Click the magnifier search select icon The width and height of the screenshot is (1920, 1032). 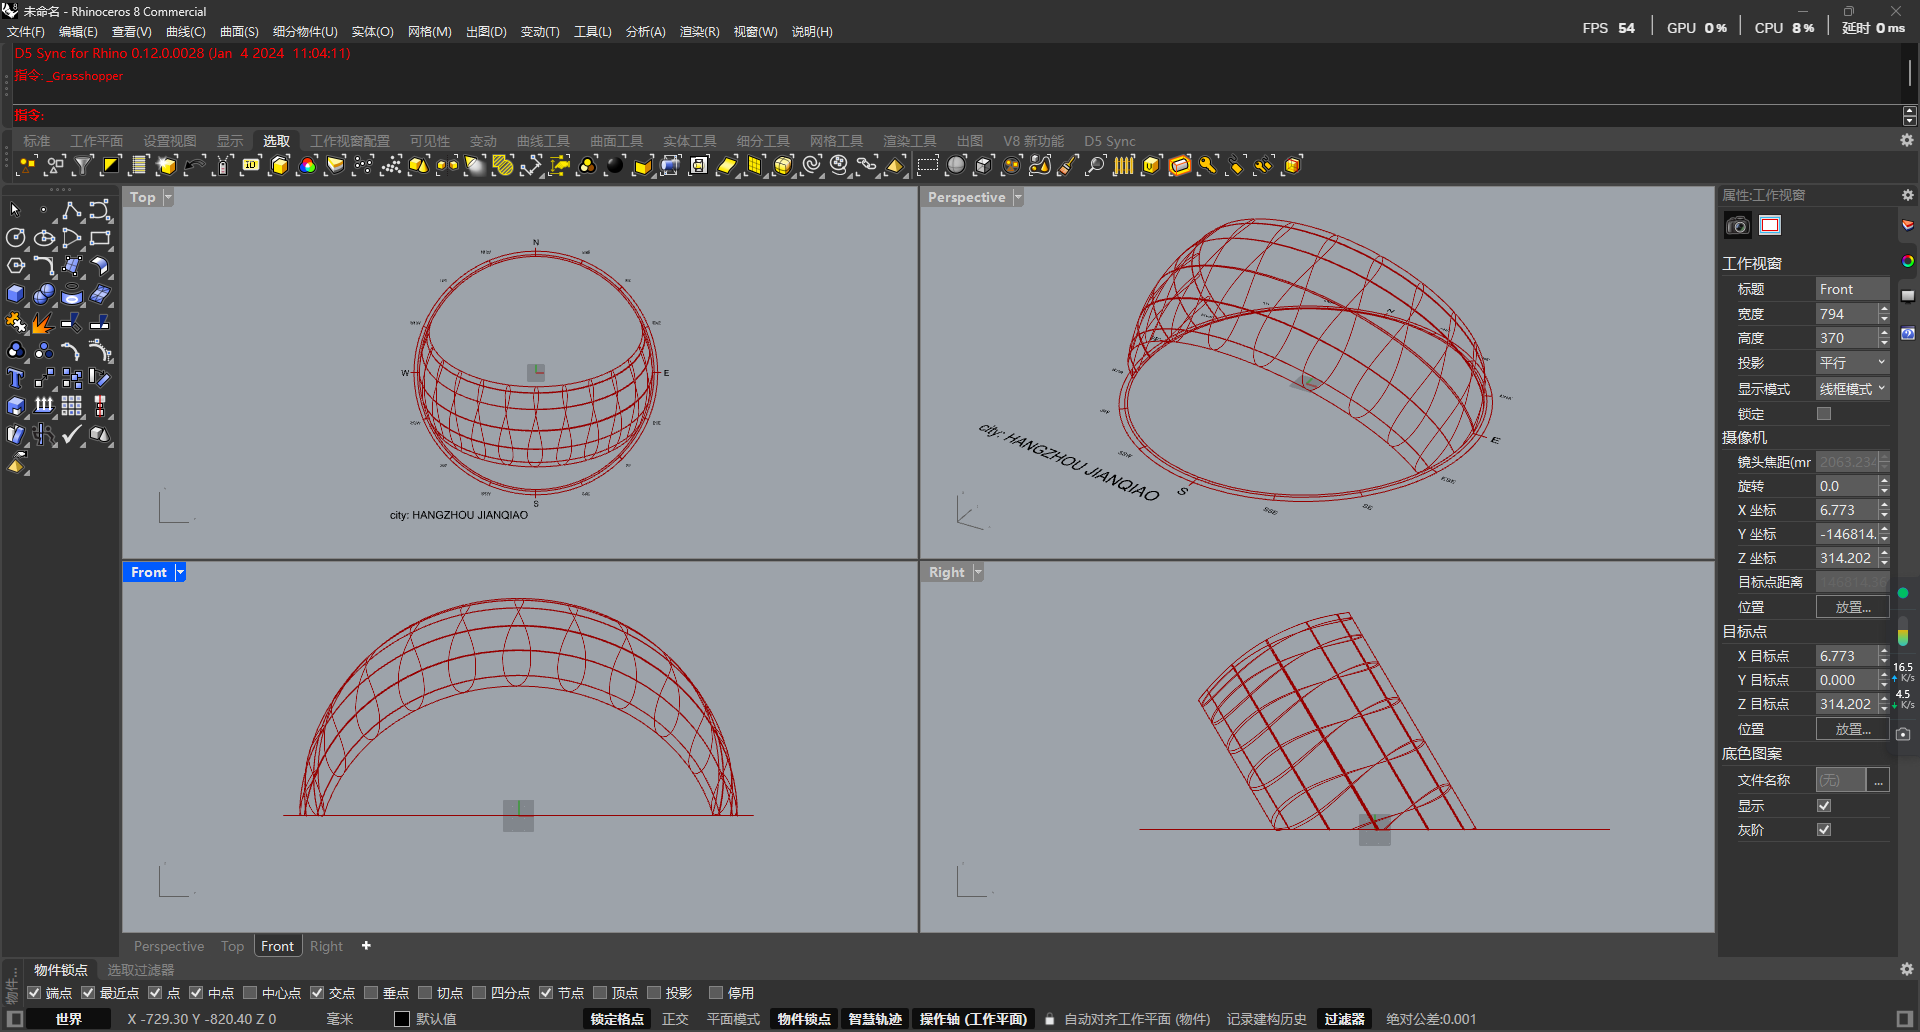point(1096,165)
